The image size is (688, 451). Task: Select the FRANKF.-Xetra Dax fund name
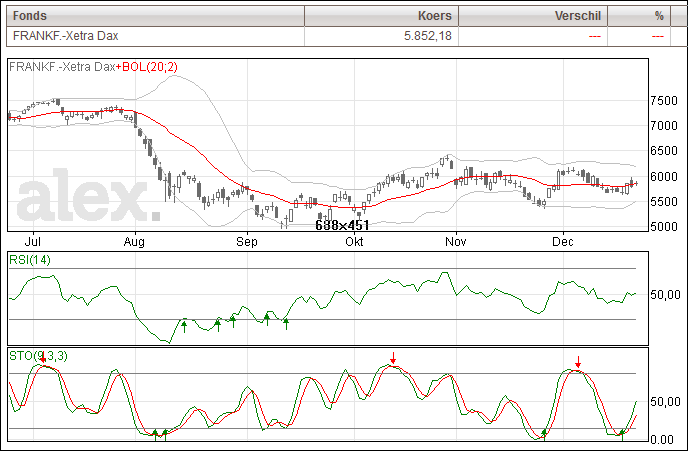click(x=65, y=36)
